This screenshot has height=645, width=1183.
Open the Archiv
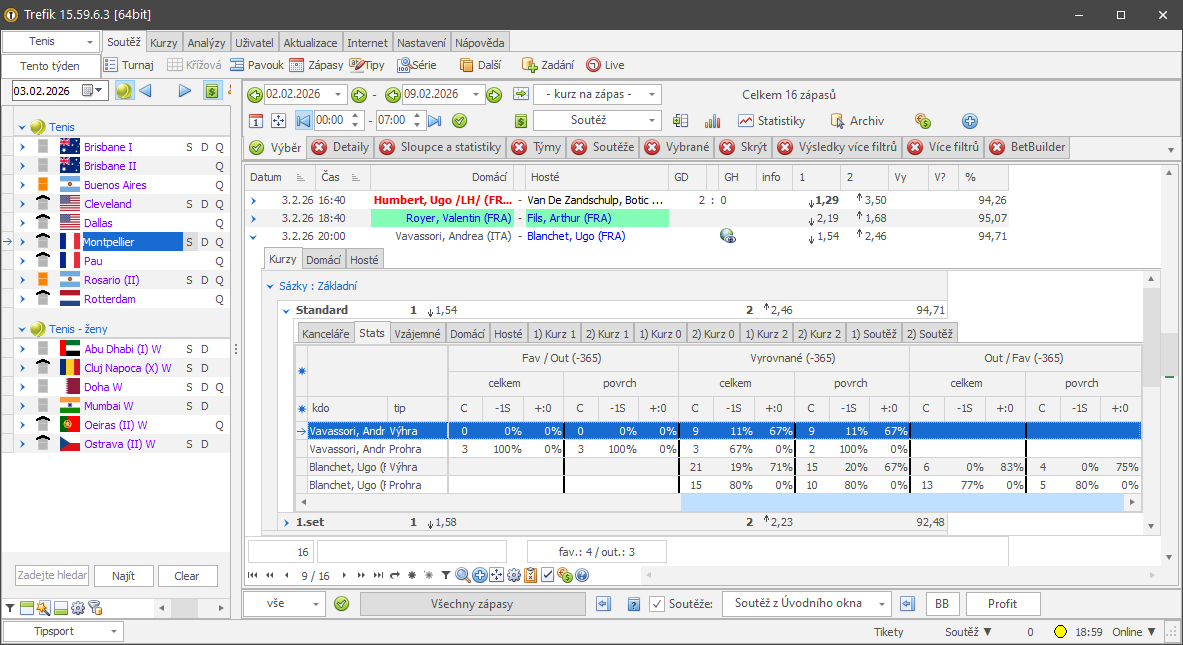pyautogui.click(x=856, y=121)
